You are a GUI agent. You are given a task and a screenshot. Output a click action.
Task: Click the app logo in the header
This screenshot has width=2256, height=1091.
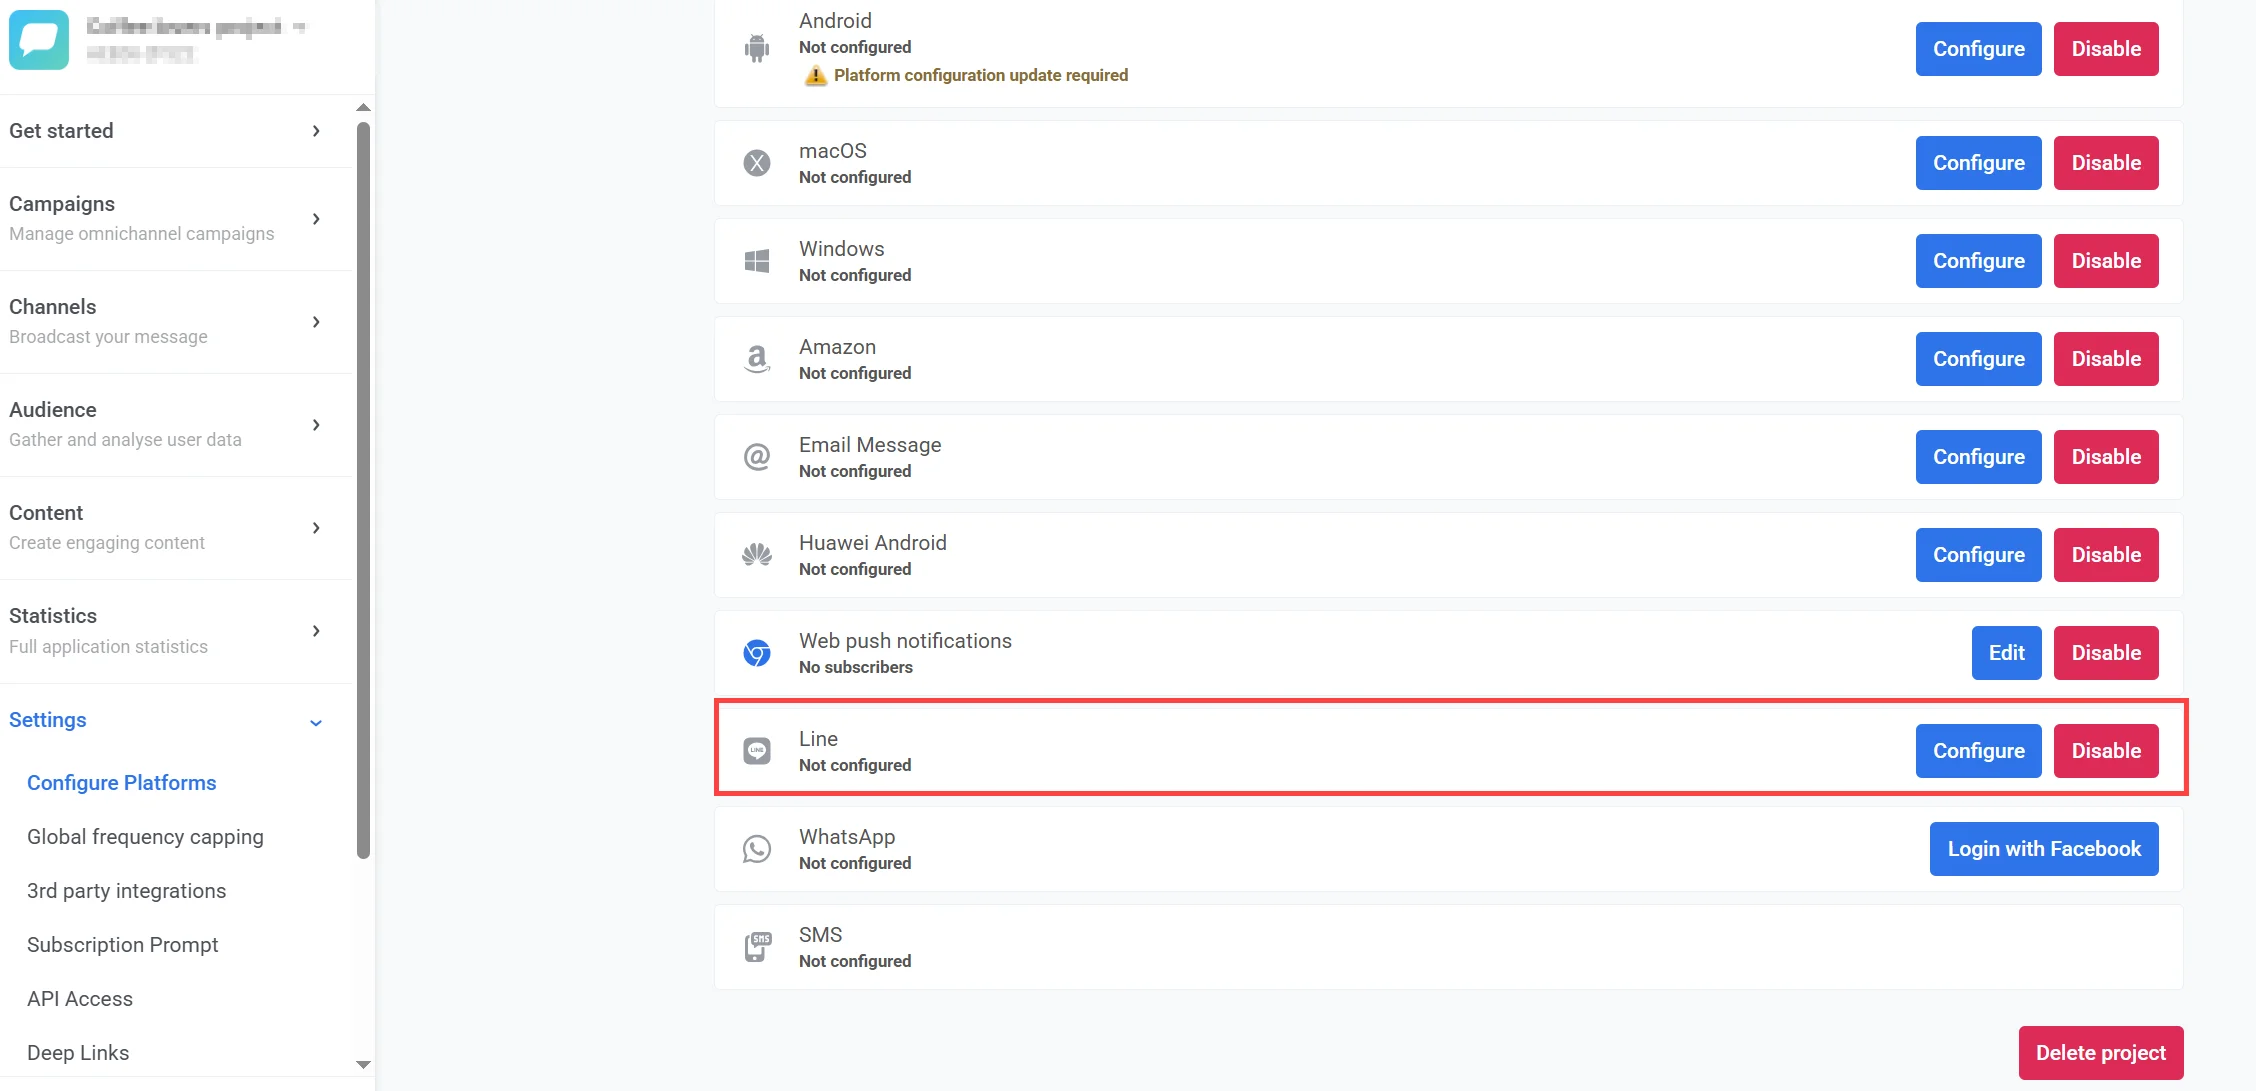(39, 40)
